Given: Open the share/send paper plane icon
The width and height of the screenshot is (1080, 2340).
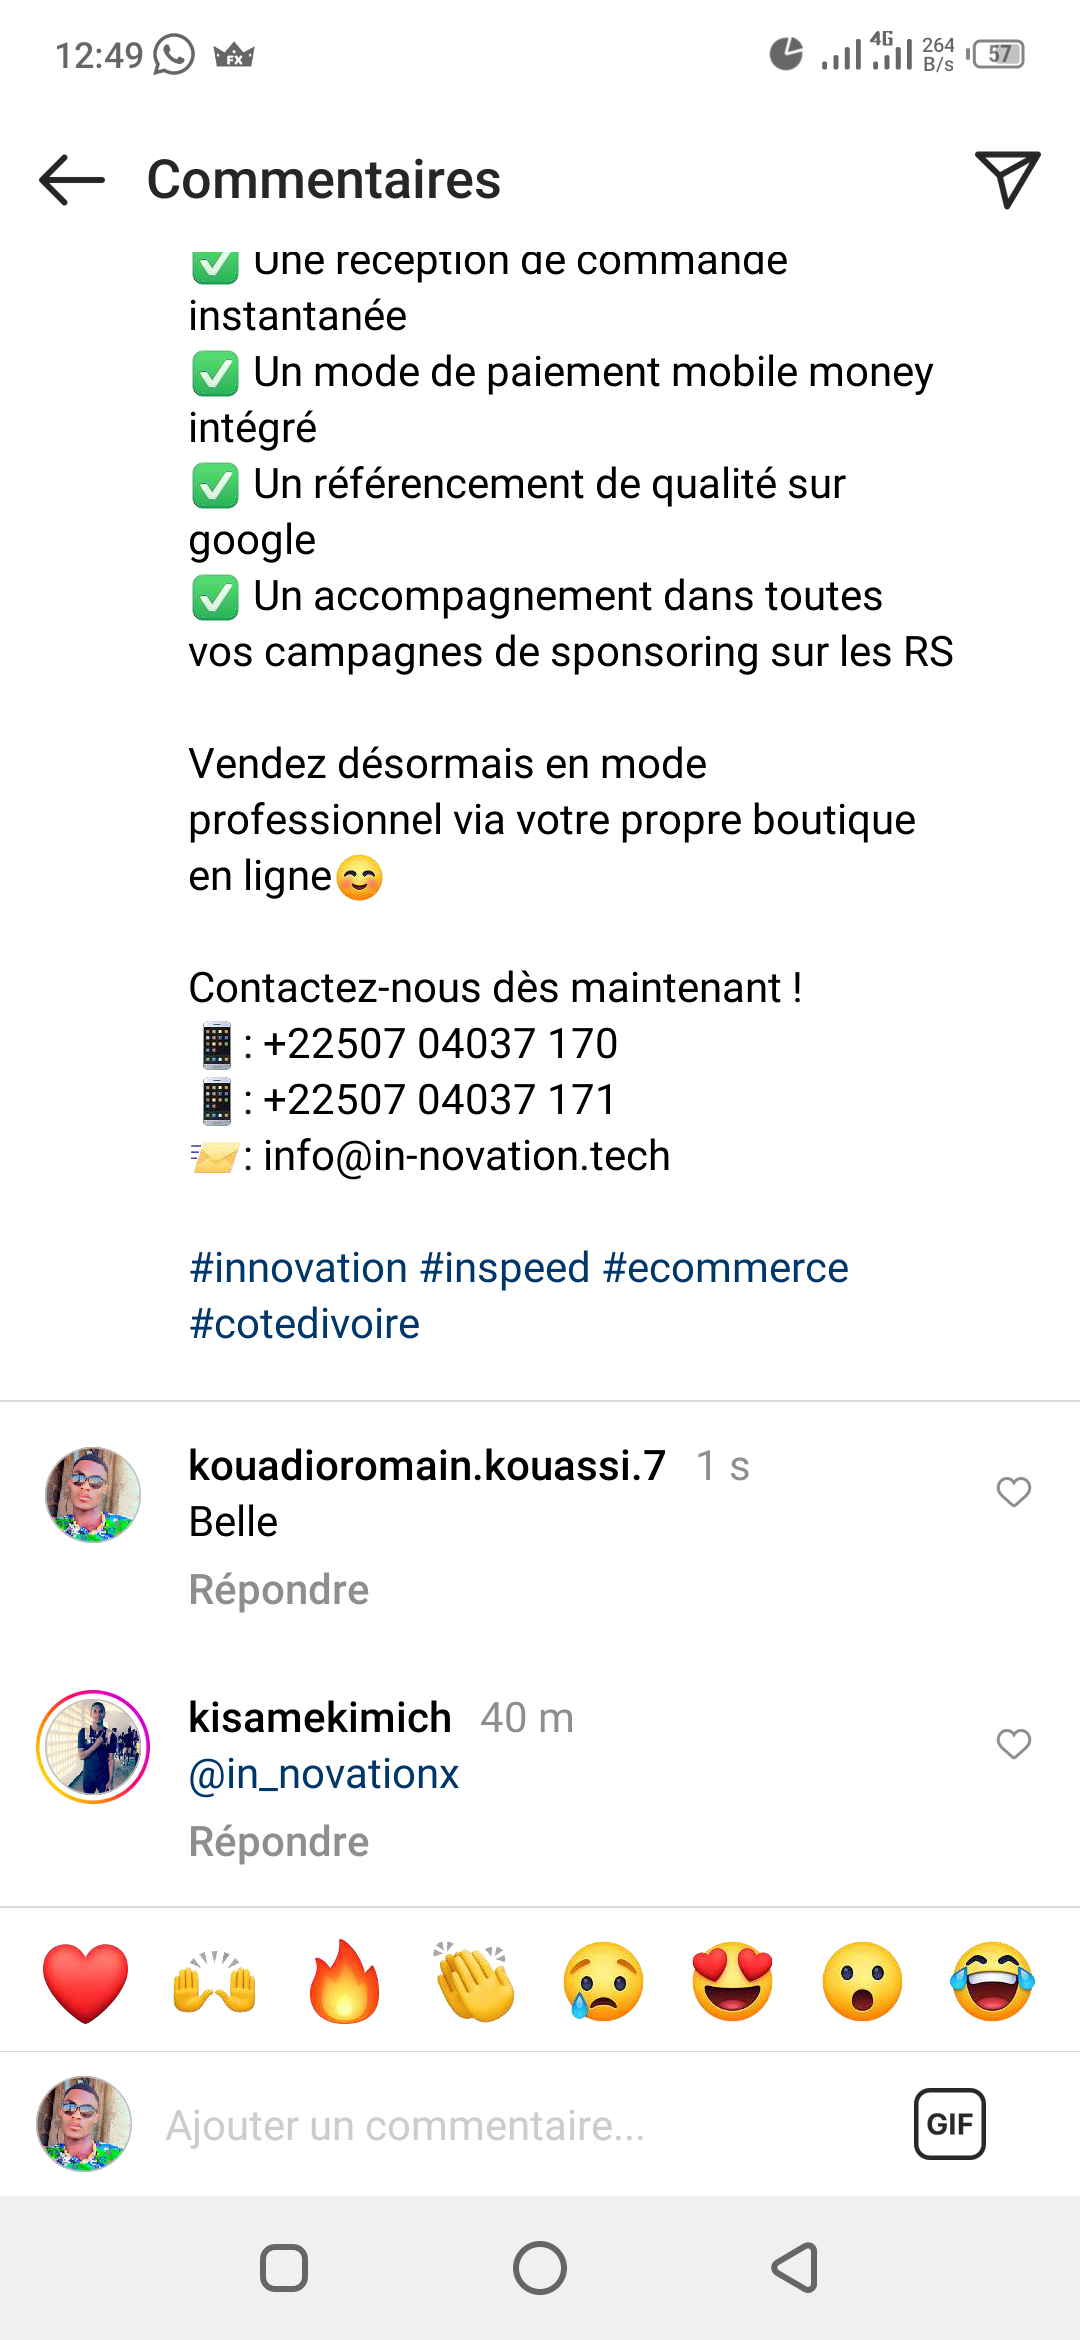Looking at the screenshot, I should tap(1007, 180).
